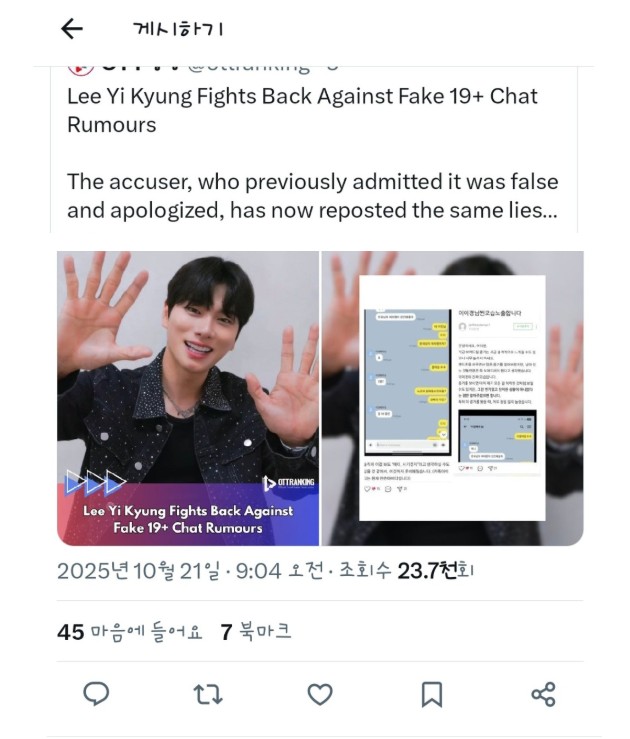Open the left Lee Yi Kyung photo

(188, 398)
